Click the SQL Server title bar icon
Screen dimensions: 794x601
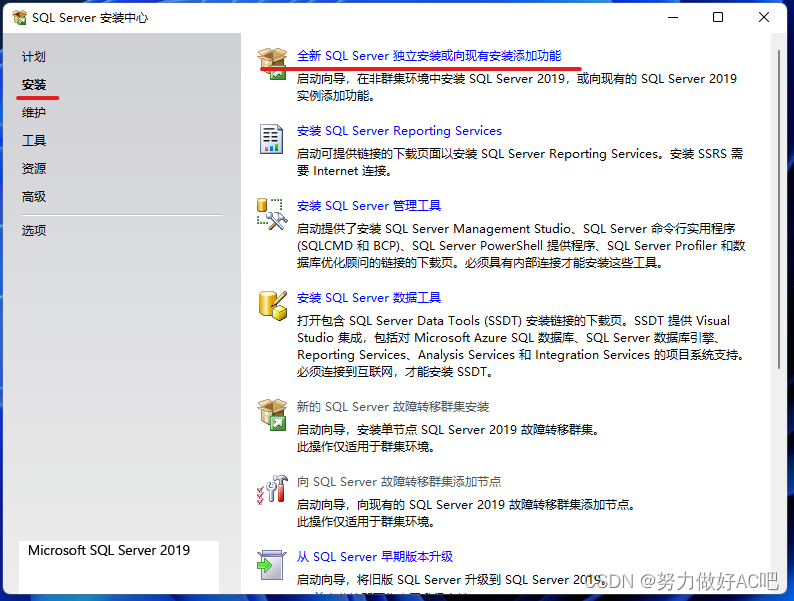19,18
